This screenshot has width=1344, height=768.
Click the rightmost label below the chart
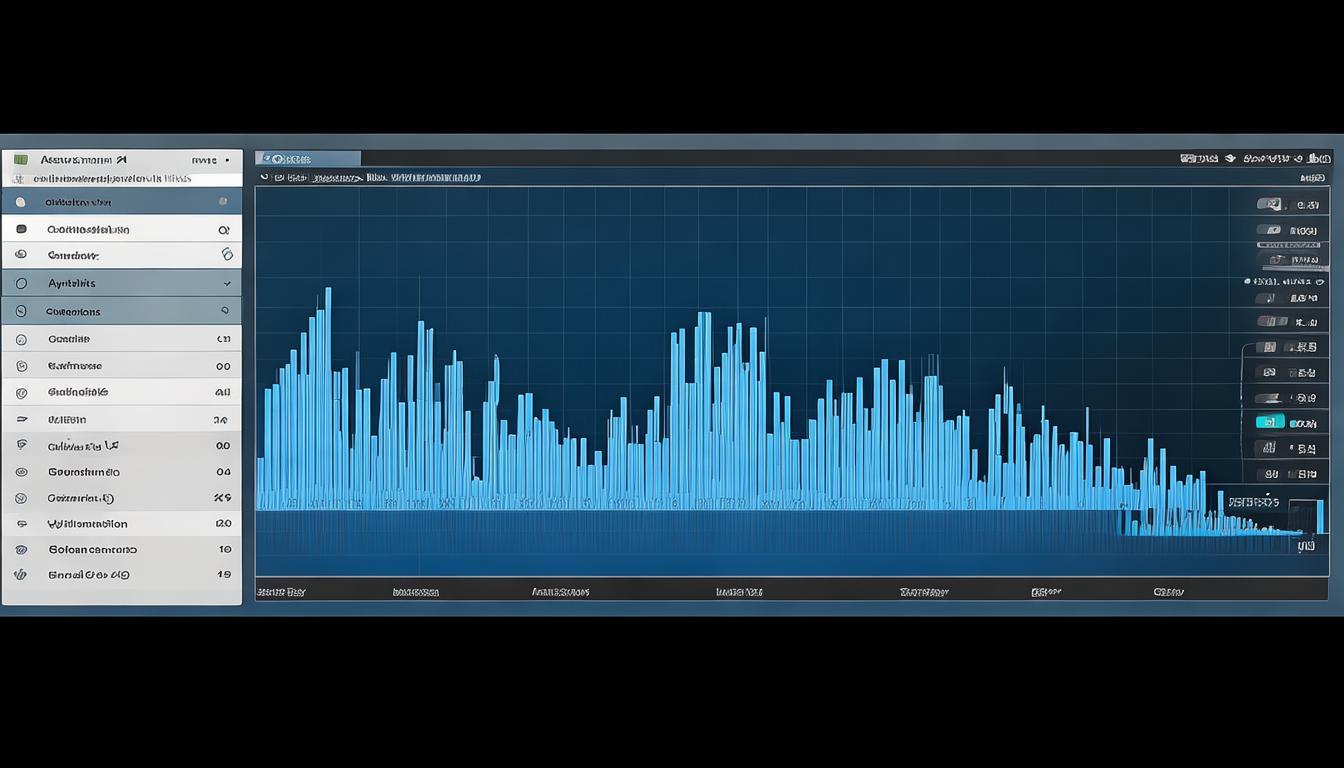[1168, 592]
